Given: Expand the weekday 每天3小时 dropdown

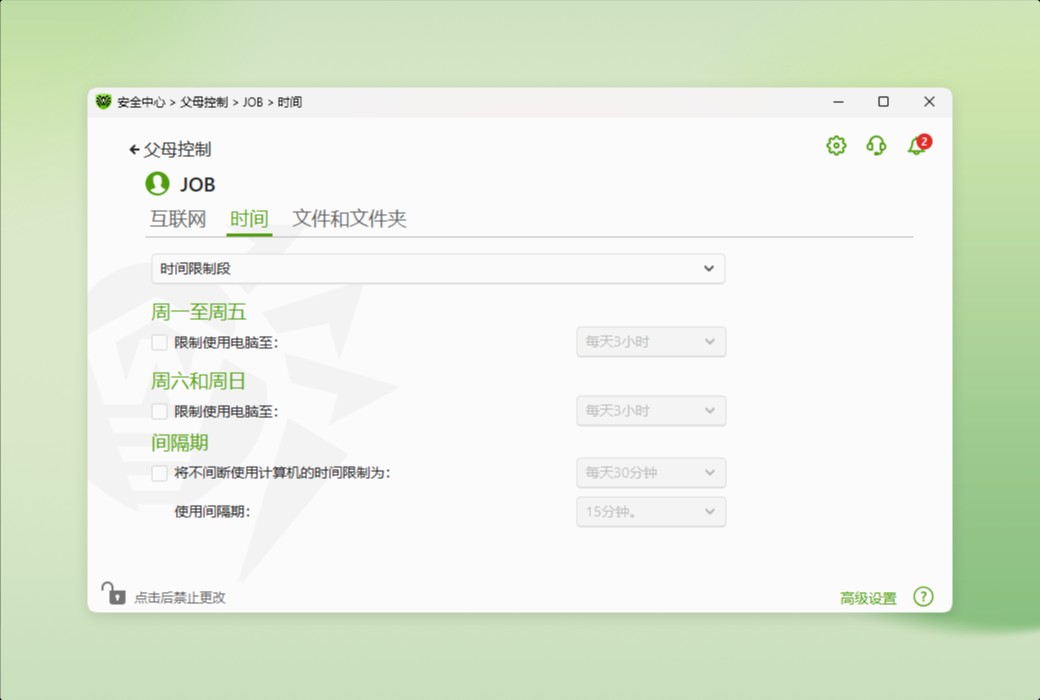Looking at the screenshot, I should click(x=650, y=341).
